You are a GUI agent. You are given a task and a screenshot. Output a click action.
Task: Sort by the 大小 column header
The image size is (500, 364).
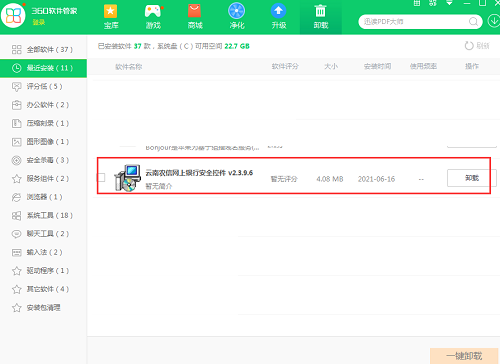click(x=331, y=66)
